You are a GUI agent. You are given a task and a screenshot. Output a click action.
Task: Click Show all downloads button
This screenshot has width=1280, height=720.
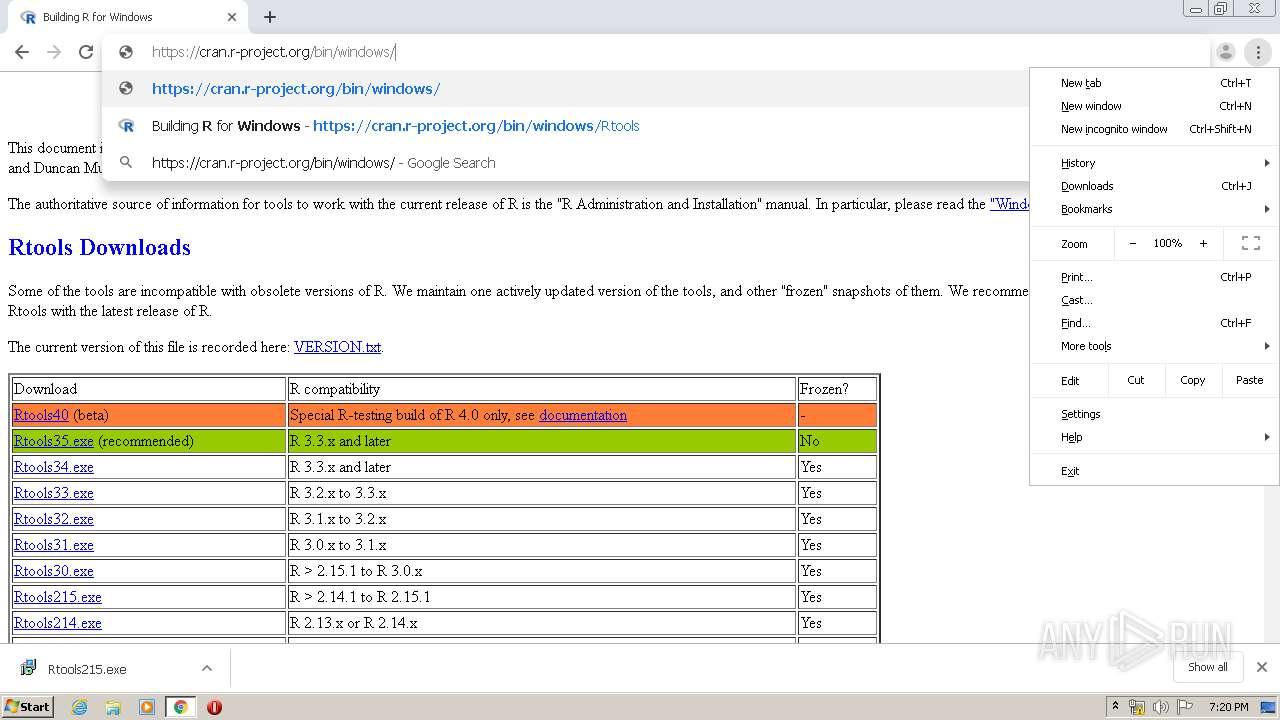[x=1207, y=667]
